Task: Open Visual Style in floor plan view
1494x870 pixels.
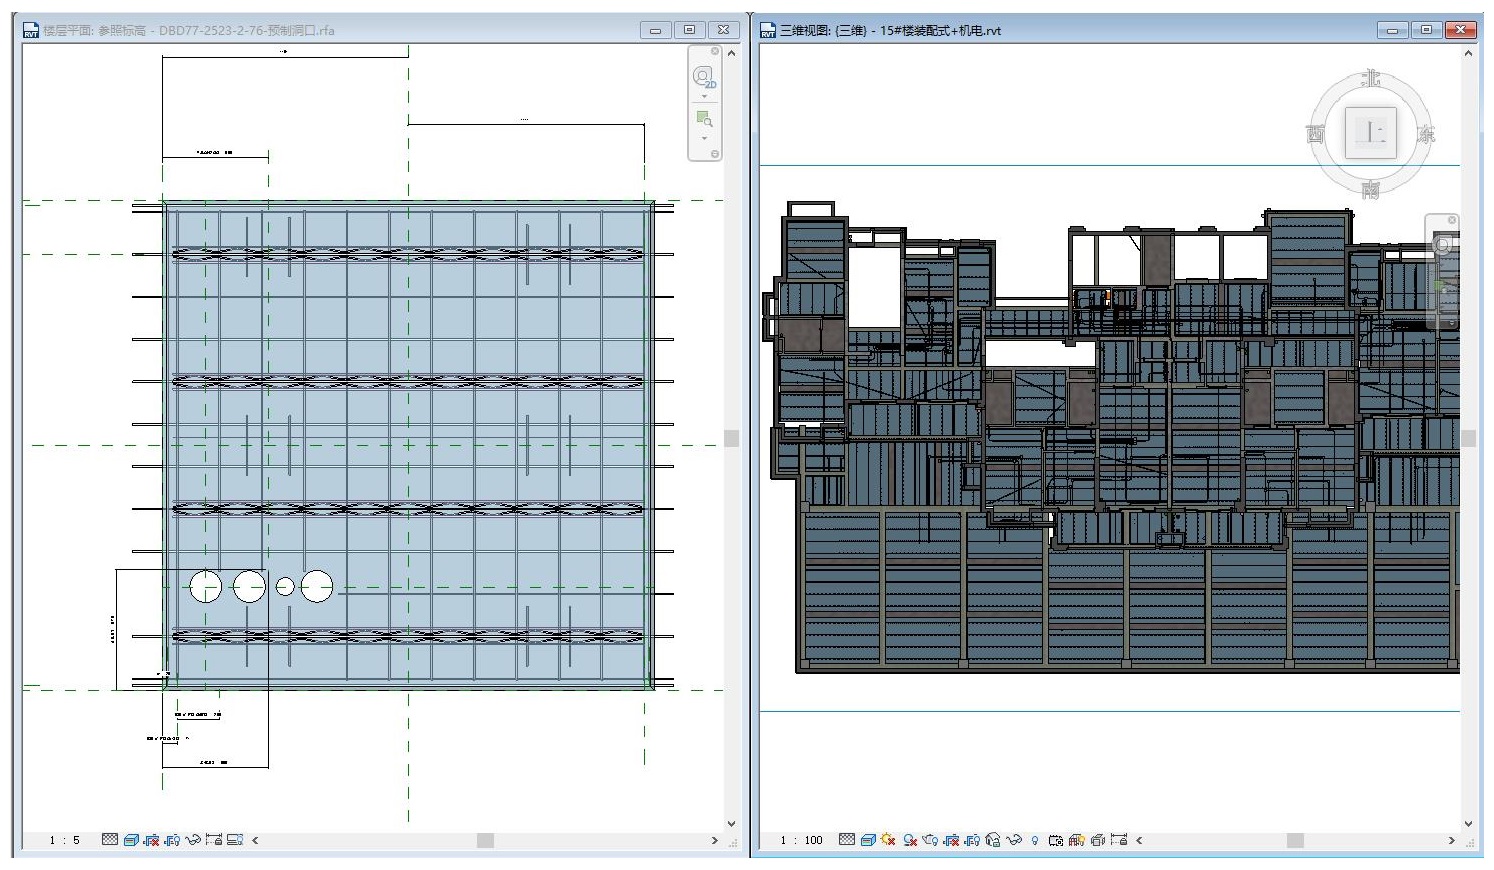Action: tap(131, 840)
